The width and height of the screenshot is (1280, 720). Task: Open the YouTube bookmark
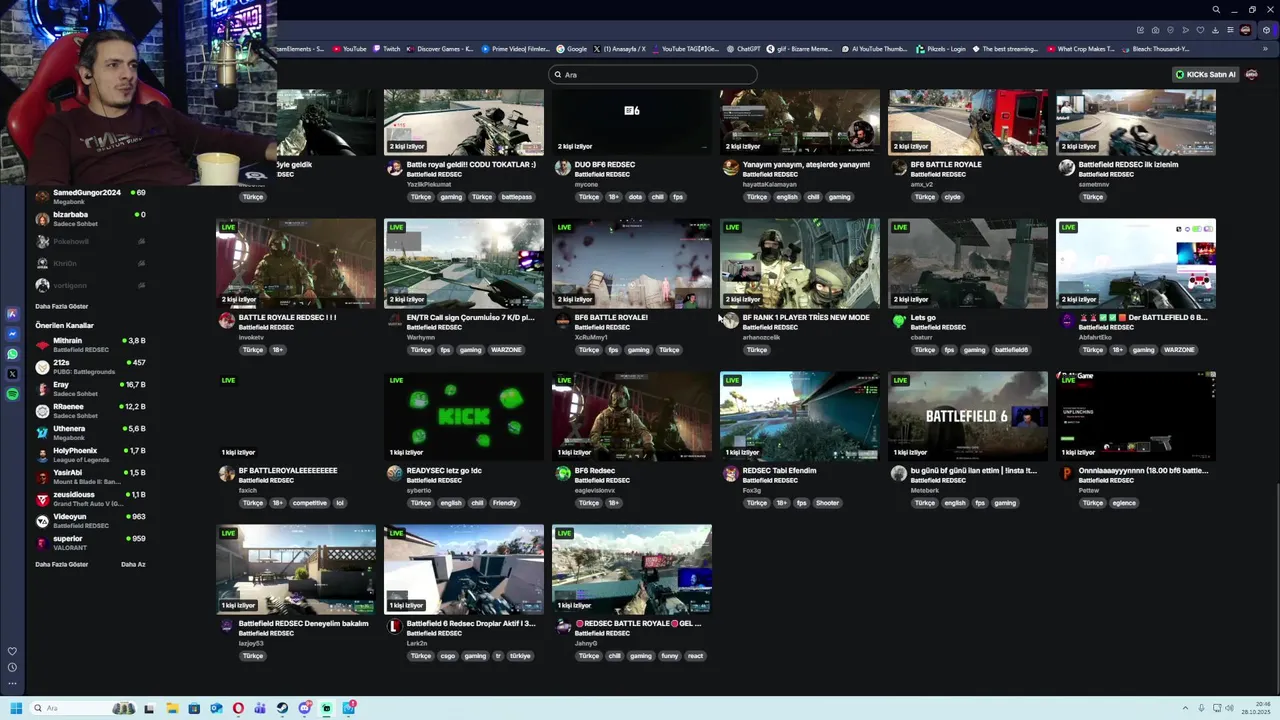(350, 48)
